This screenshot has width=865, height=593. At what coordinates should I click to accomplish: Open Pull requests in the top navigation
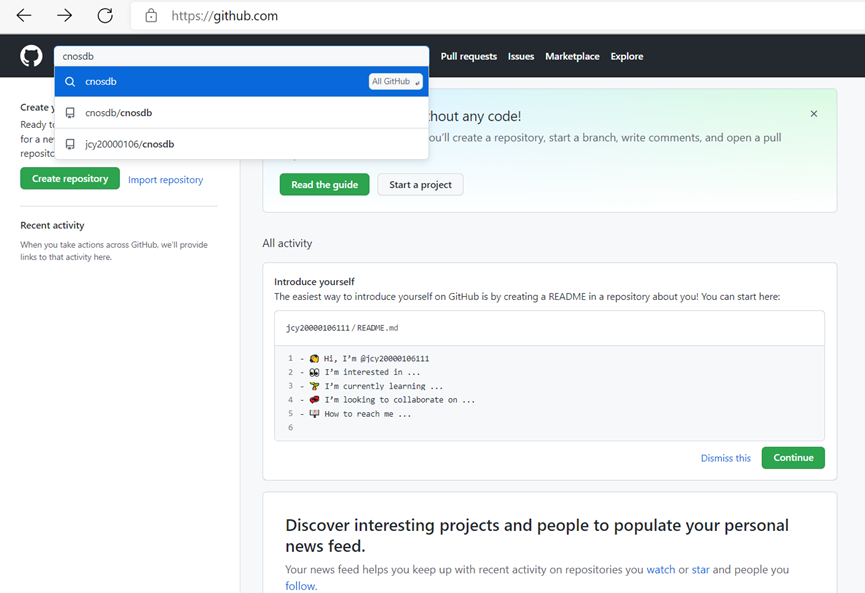[x=469, y=57]
